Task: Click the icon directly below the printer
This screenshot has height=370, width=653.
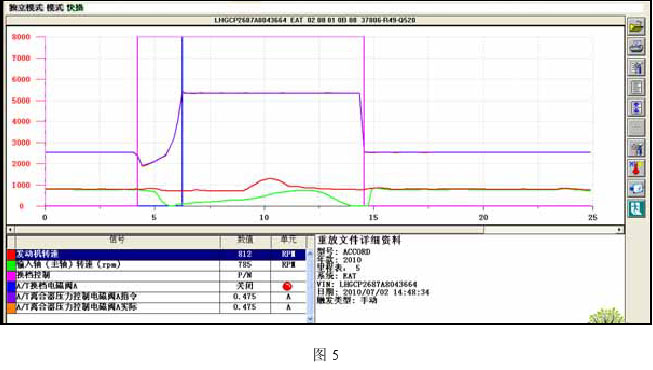Action: pos(636,67)
